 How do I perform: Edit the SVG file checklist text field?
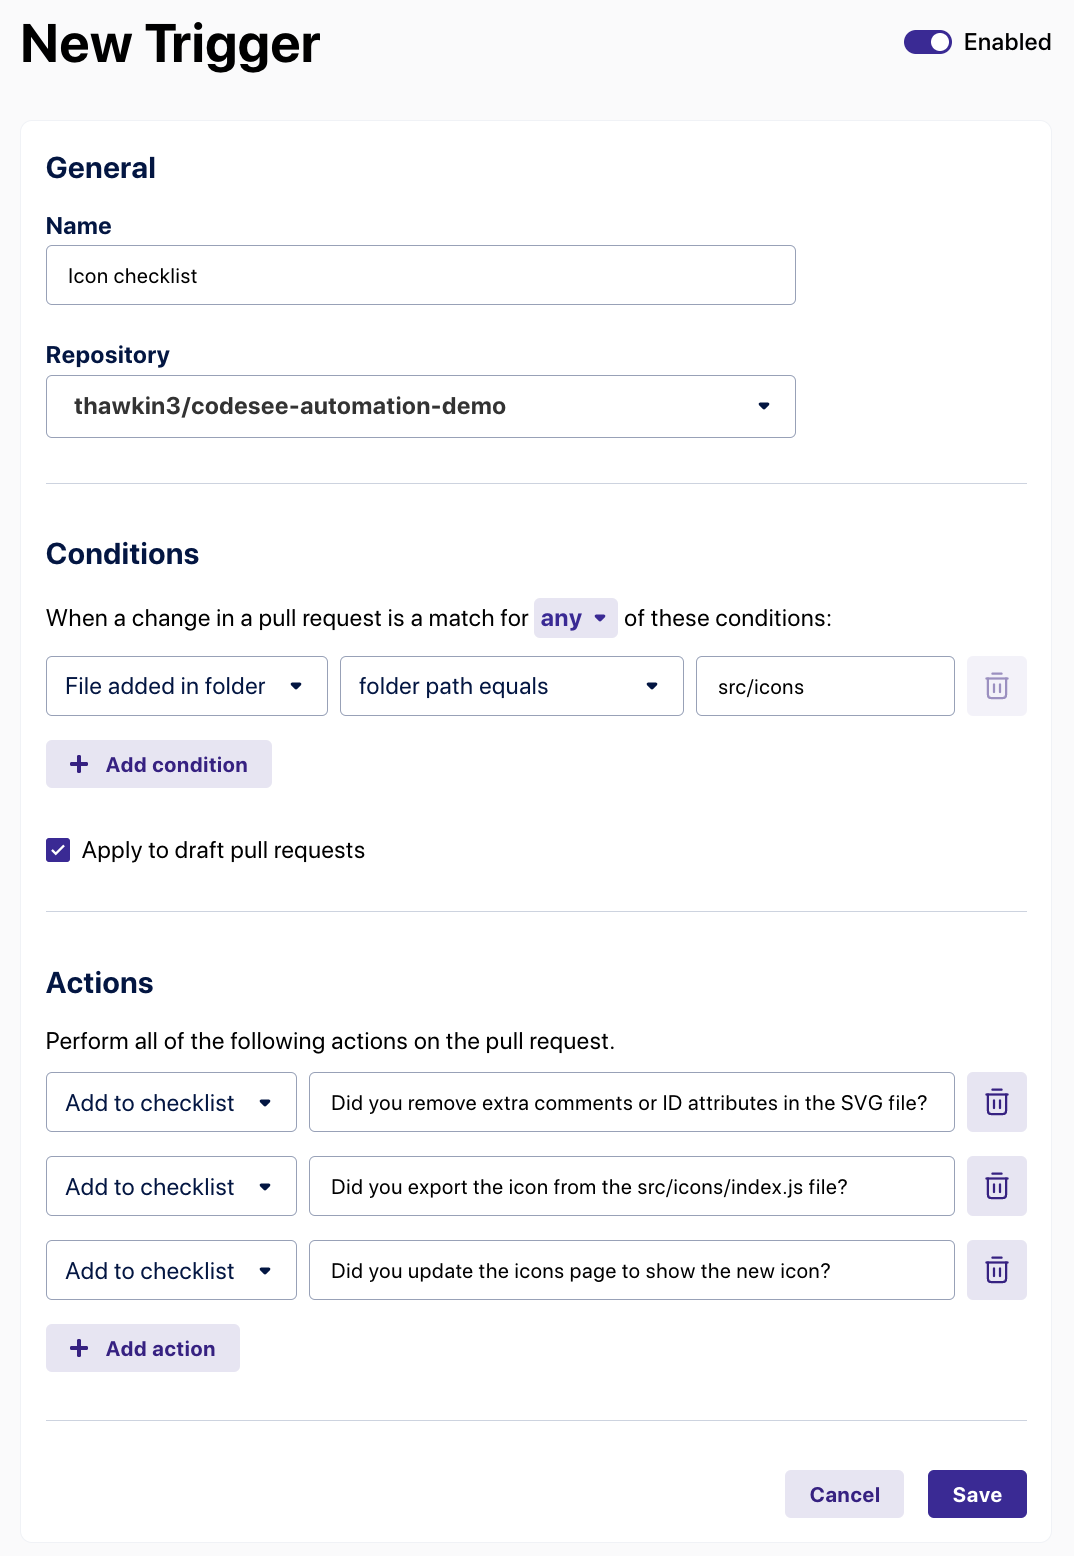[x=631, y=1102]
